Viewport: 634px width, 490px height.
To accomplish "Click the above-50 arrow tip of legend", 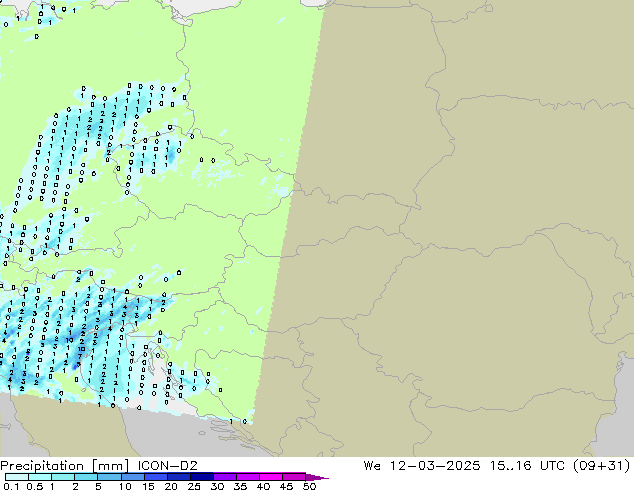I will click(317, 477).
